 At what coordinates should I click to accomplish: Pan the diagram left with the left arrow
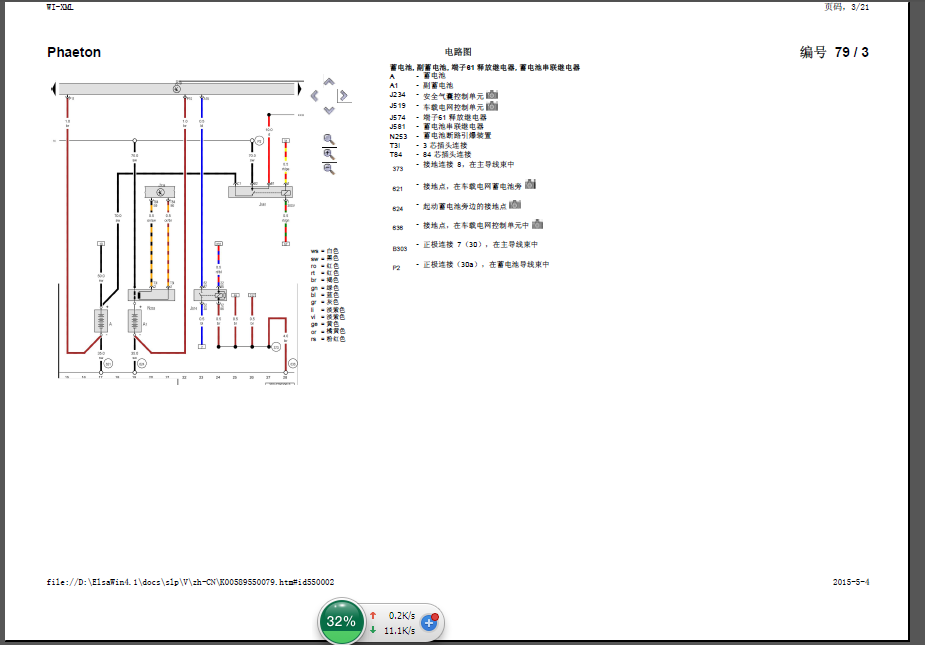point(315,96)
